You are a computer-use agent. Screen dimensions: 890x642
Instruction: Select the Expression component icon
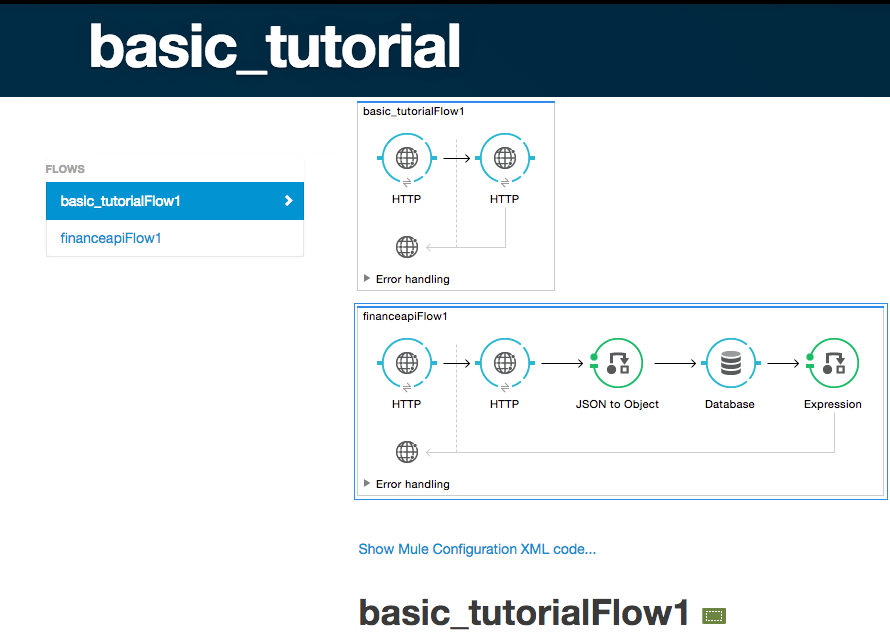click(833, 363)
